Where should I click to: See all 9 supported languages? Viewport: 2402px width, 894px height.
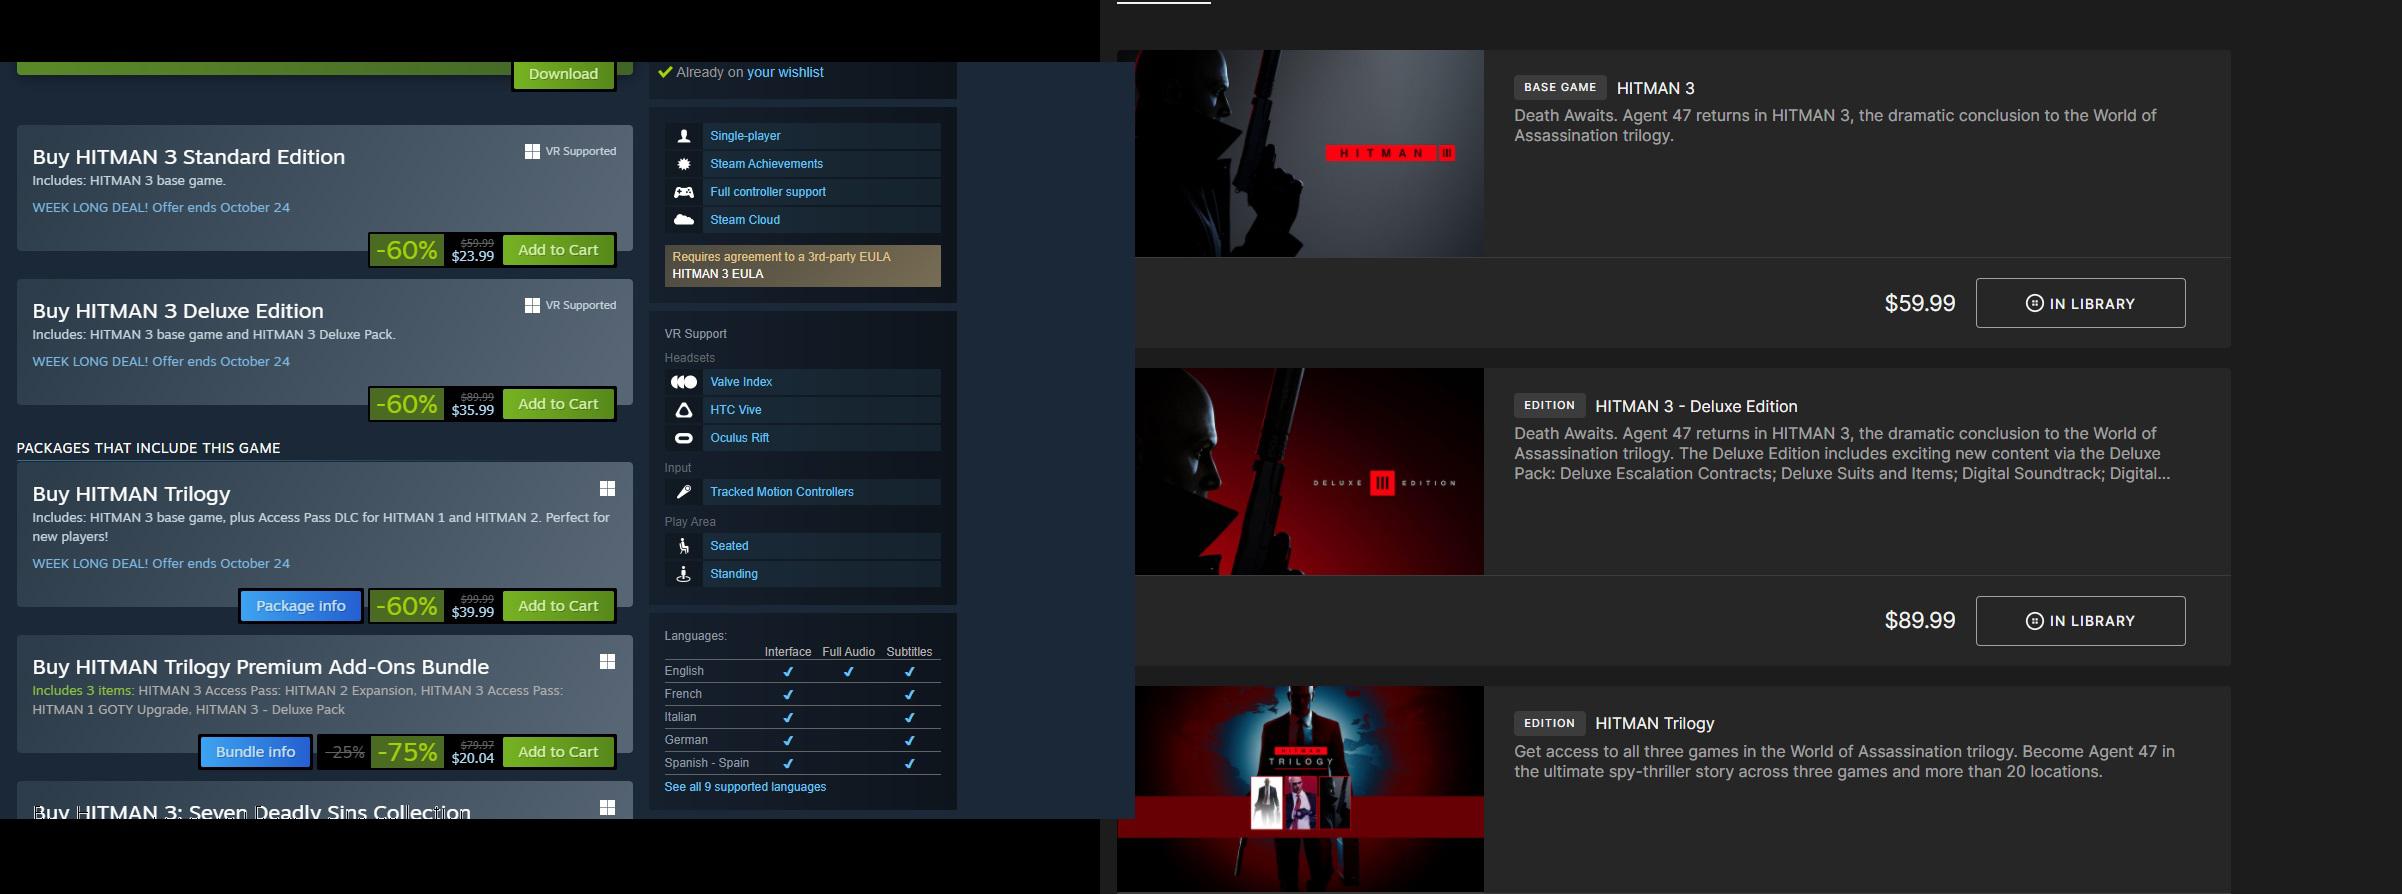pyautogui.click(x=745, y=787)
